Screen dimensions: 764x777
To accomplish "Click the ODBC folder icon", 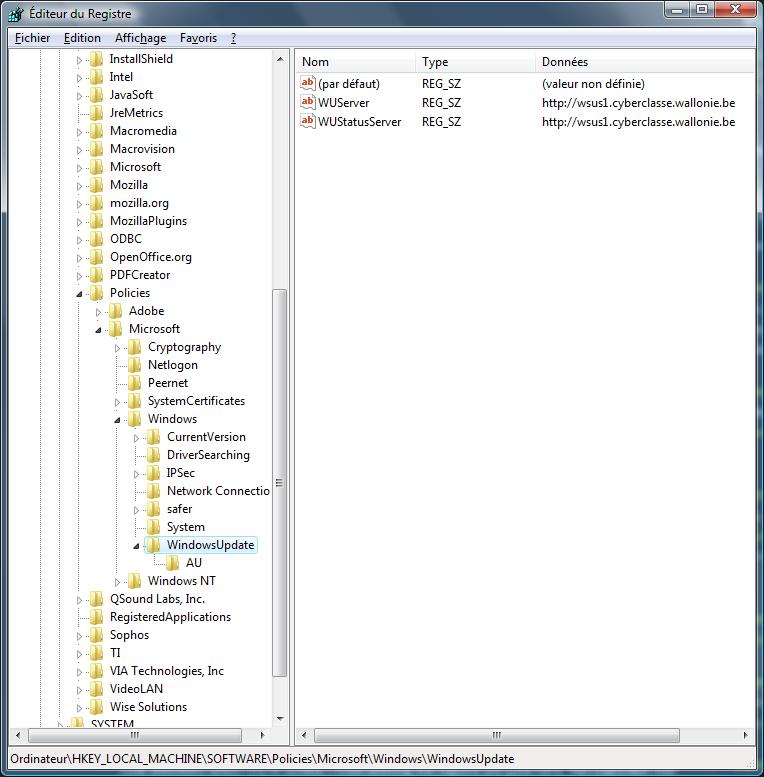I will (x=97, y=239).
